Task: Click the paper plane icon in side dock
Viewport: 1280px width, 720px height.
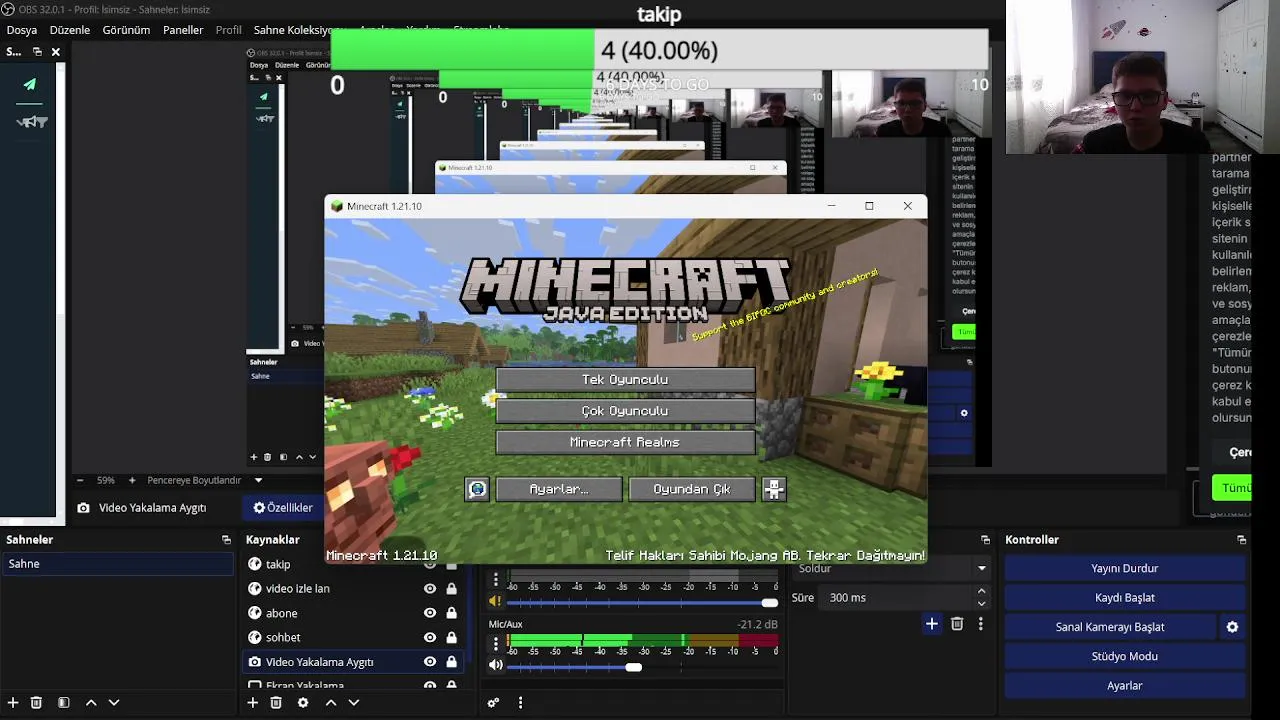Action: click(30, 85)
